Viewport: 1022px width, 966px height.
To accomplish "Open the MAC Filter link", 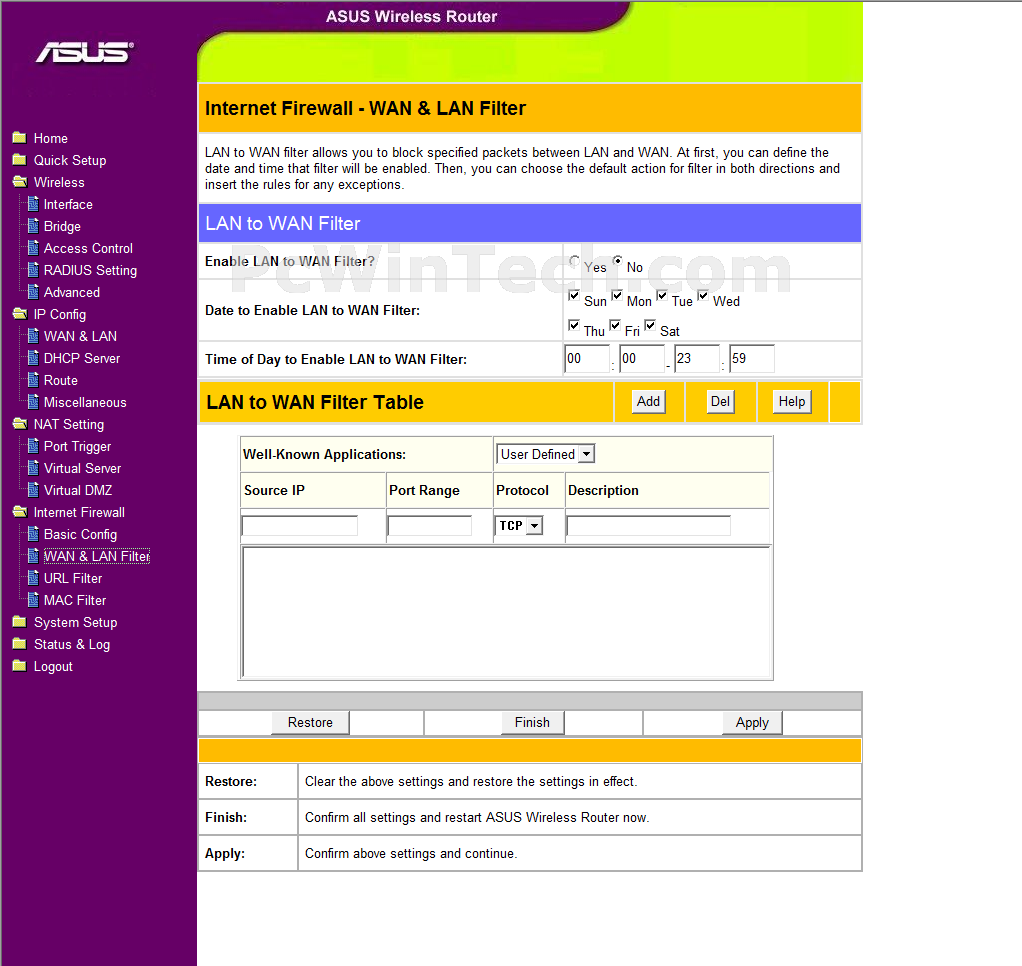I will 75,600.
